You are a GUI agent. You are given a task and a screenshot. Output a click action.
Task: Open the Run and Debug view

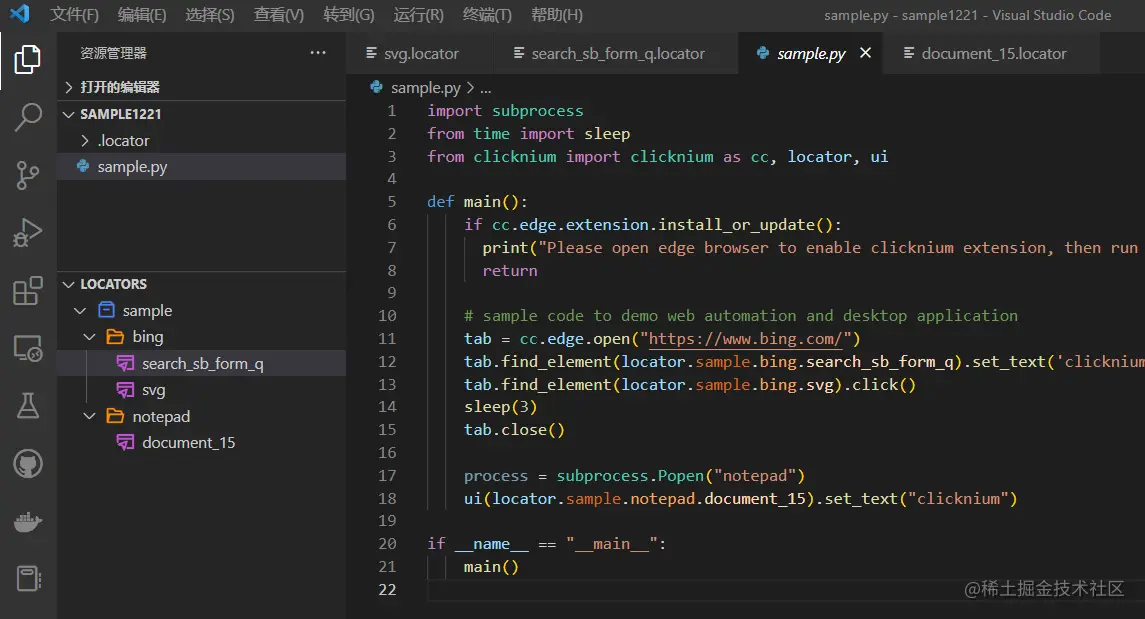pos(27,233)
